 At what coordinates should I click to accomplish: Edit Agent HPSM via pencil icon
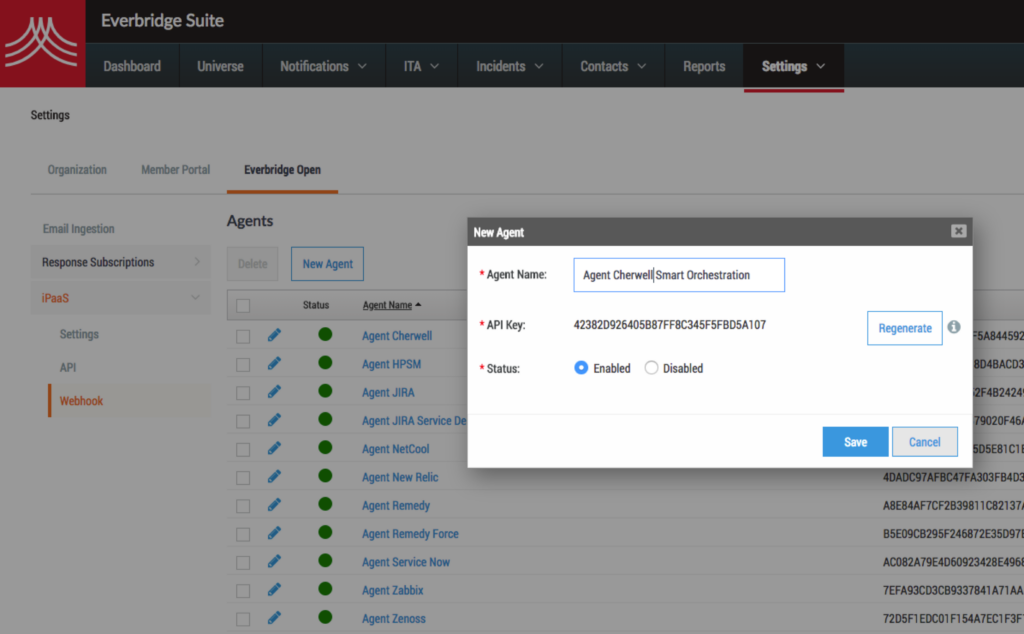tap(274, 364)
